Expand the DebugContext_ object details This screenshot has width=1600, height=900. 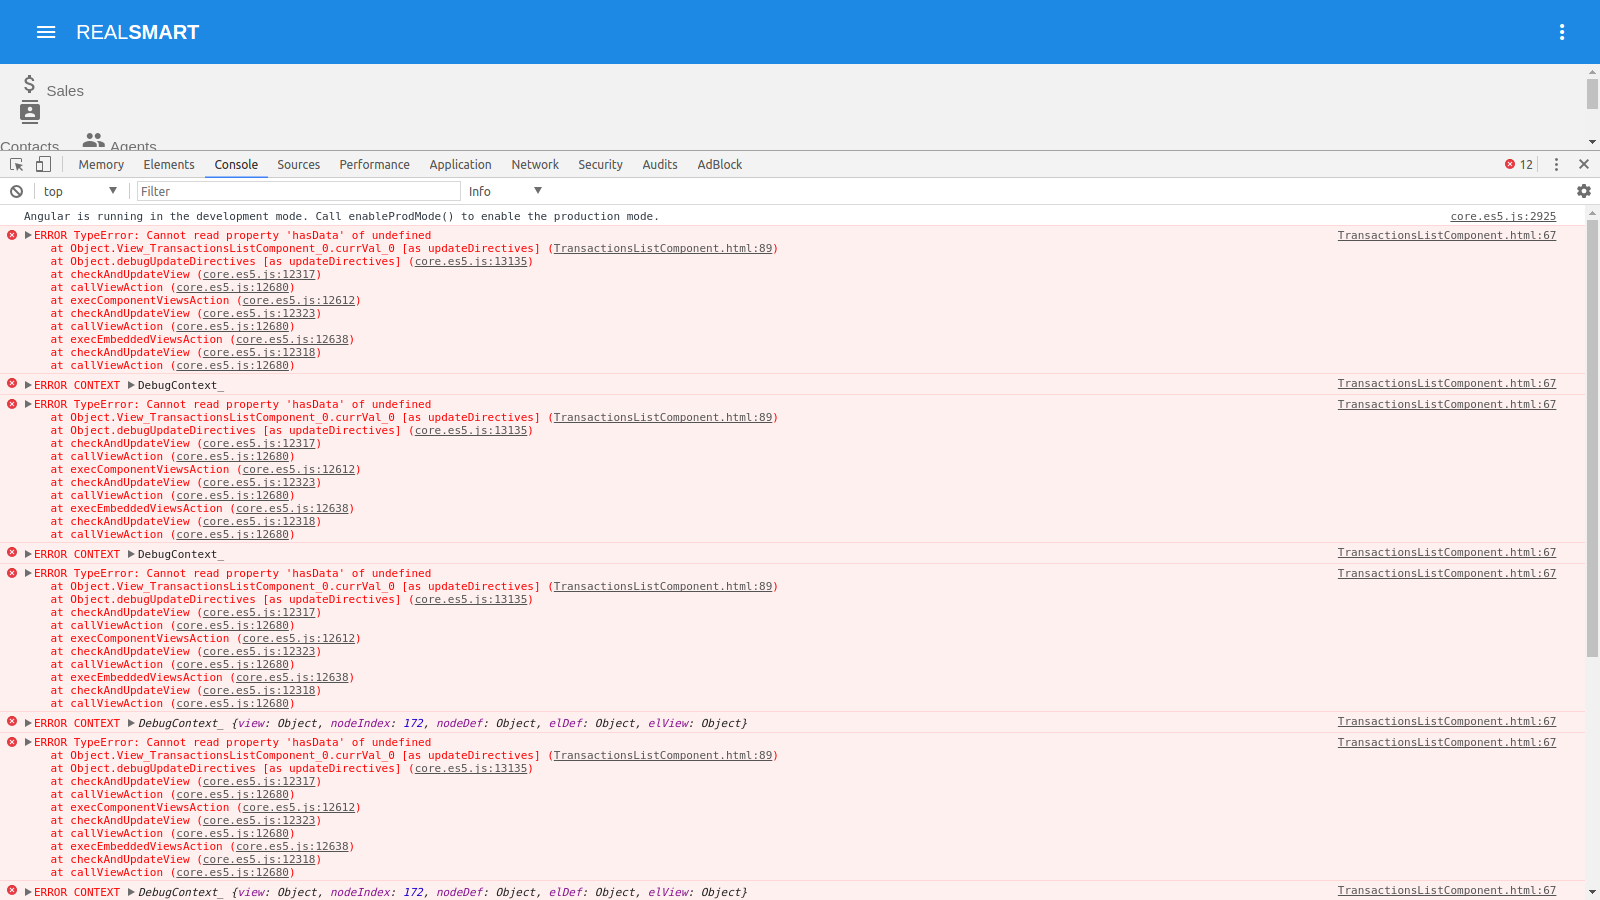tap(129, 385)
